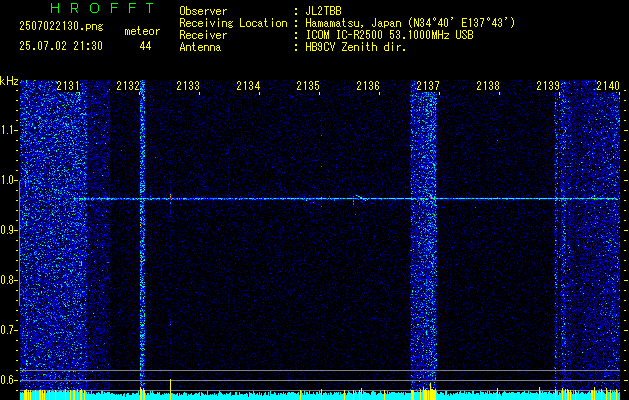
Task: Click the meteor label
Action: click(142, 31)
